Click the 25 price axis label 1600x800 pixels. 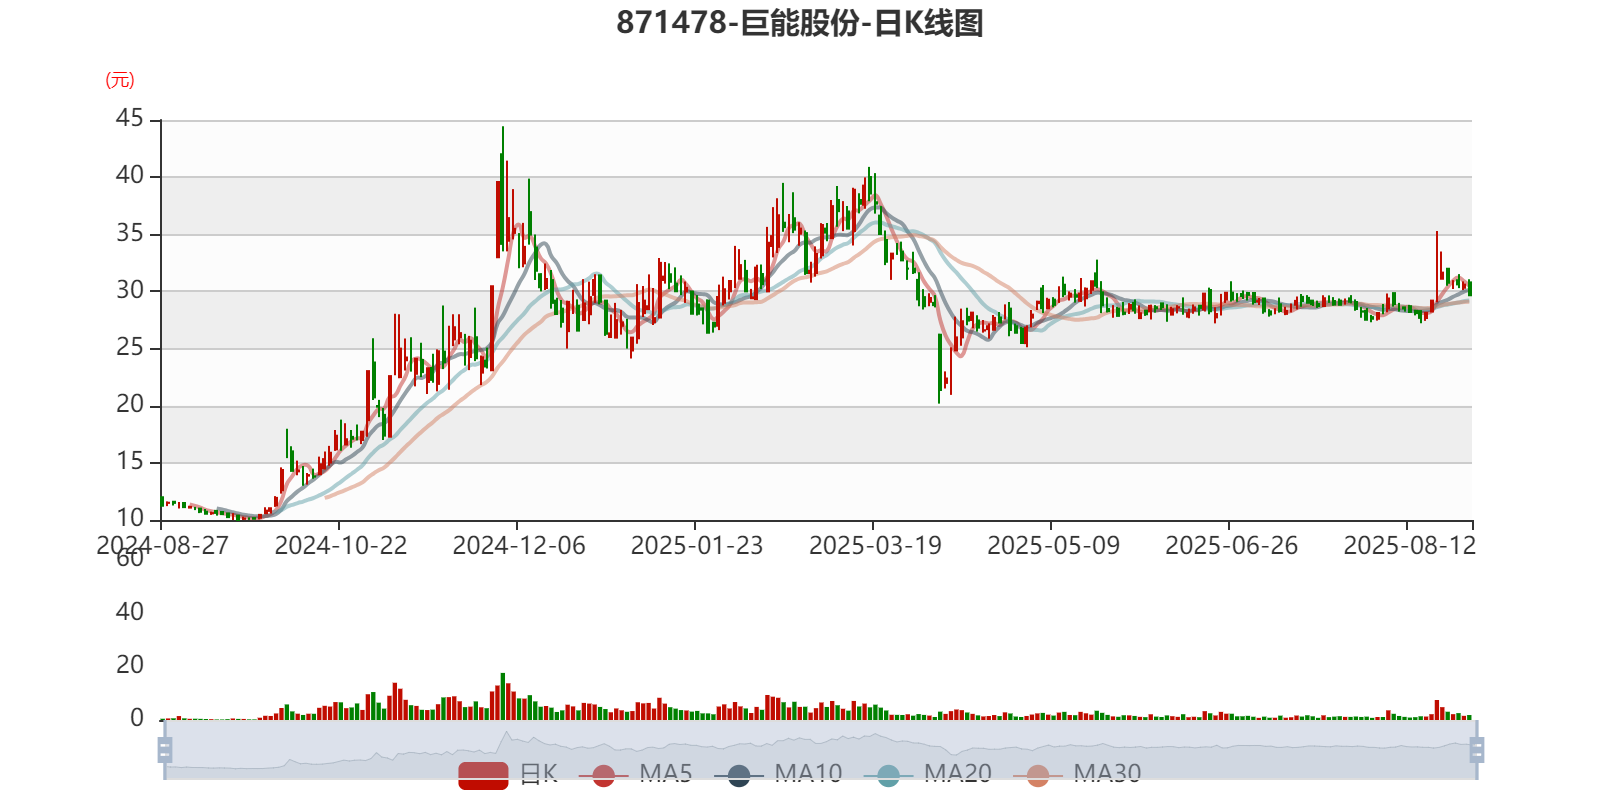(130, 348)
